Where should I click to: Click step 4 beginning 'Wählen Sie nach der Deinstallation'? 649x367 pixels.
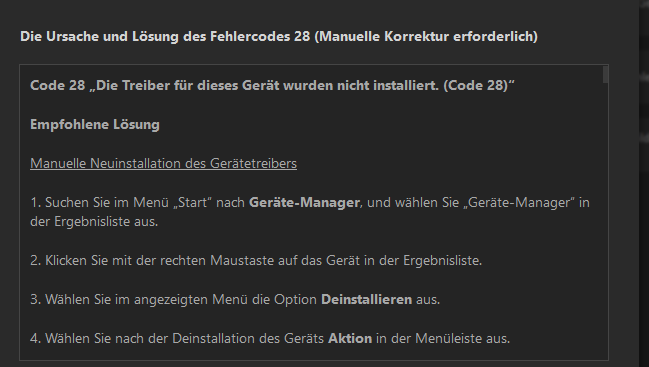click(270, 338)
